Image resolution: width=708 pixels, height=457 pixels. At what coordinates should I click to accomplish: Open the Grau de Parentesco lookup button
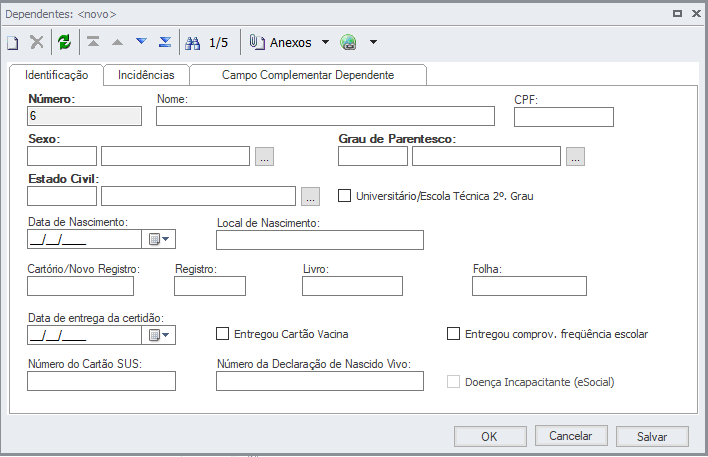pyautogui.click(x=576, y=157)
